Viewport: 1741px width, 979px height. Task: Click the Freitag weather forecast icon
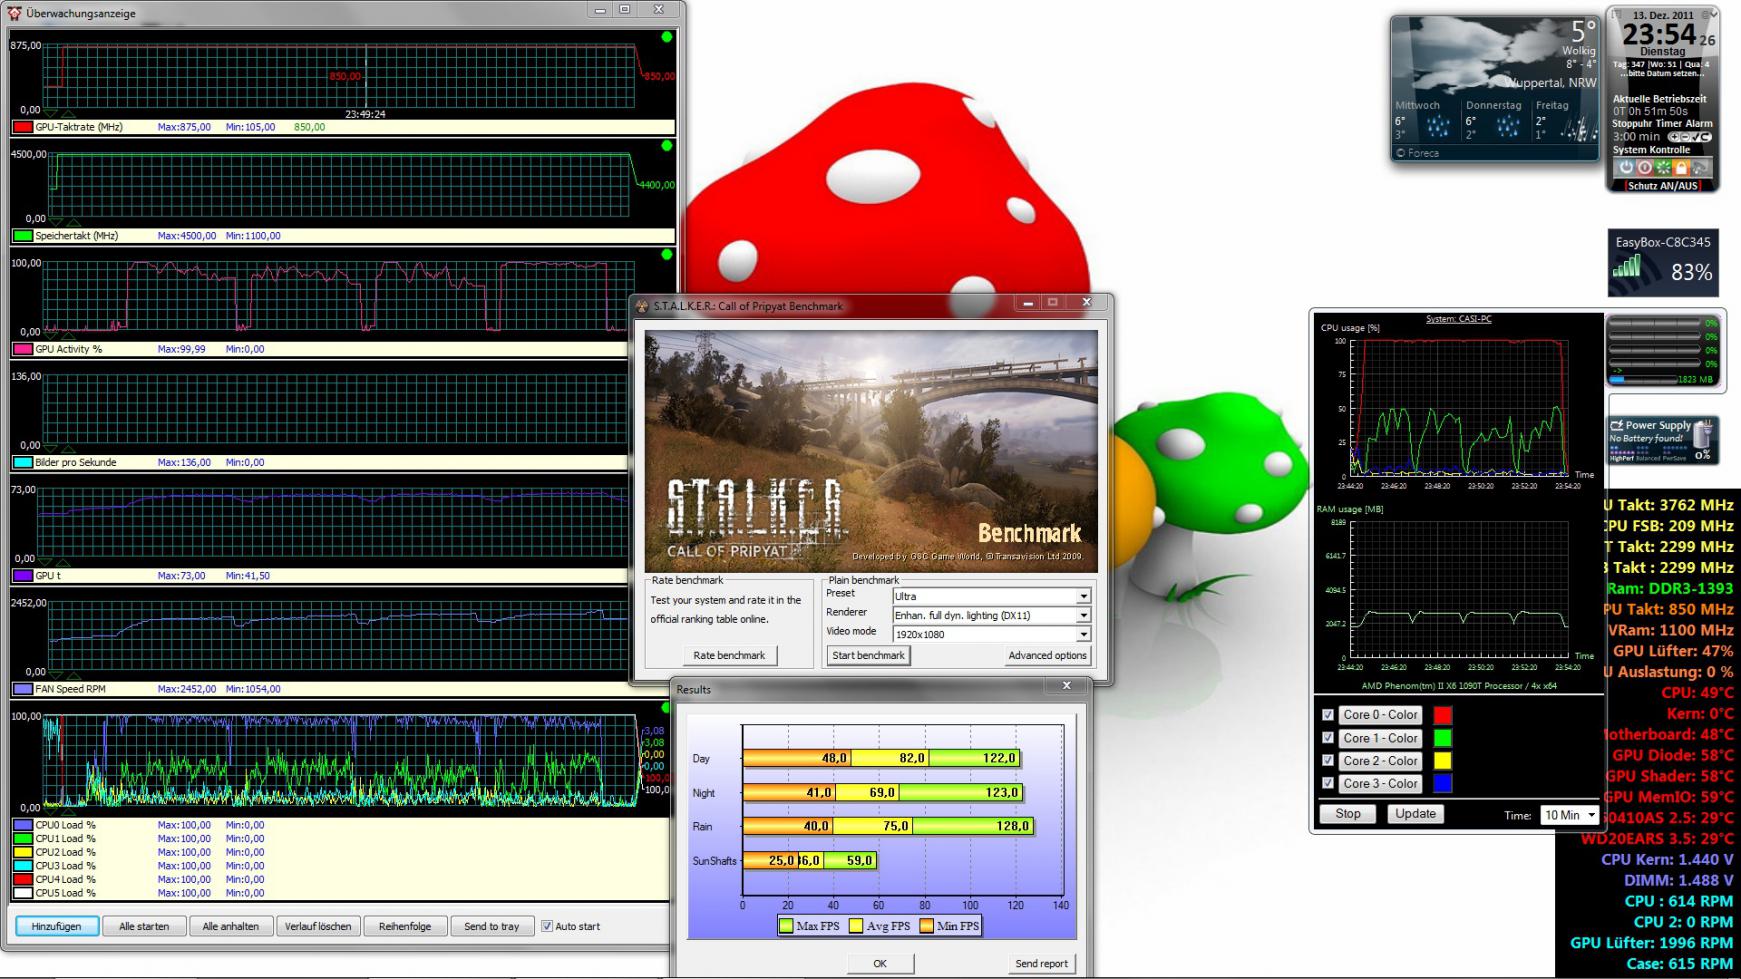[x=1578, y=127]
